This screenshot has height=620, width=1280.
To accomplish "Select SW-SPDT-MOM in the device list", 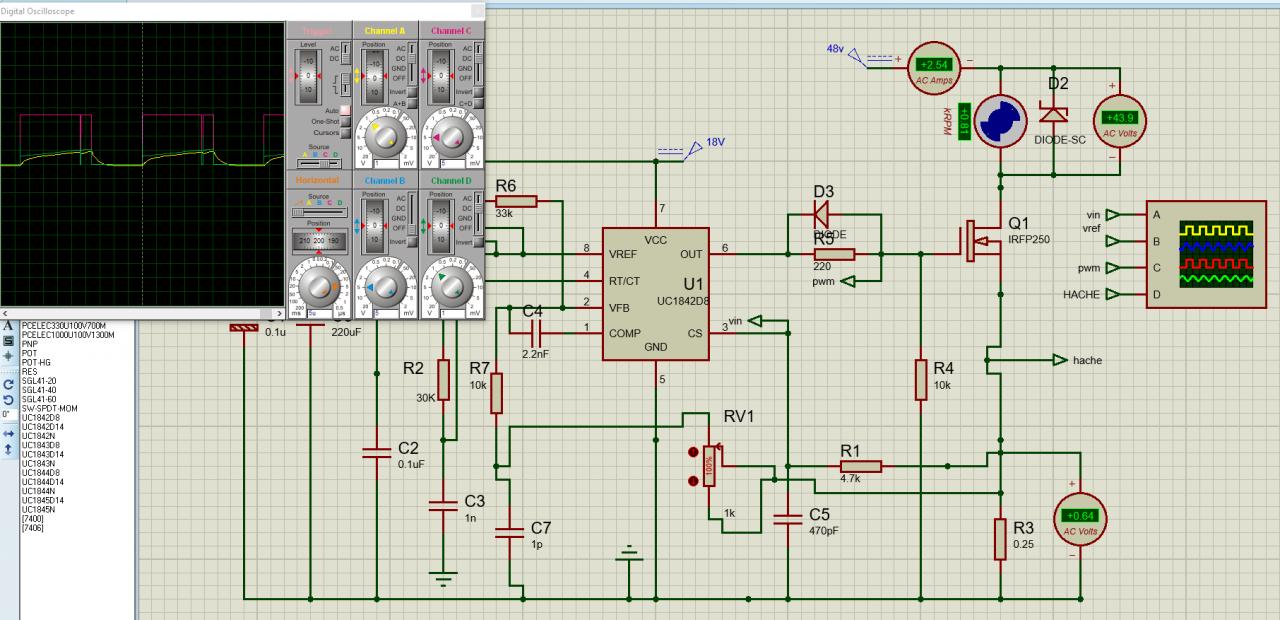I will [x=49, y=408].
